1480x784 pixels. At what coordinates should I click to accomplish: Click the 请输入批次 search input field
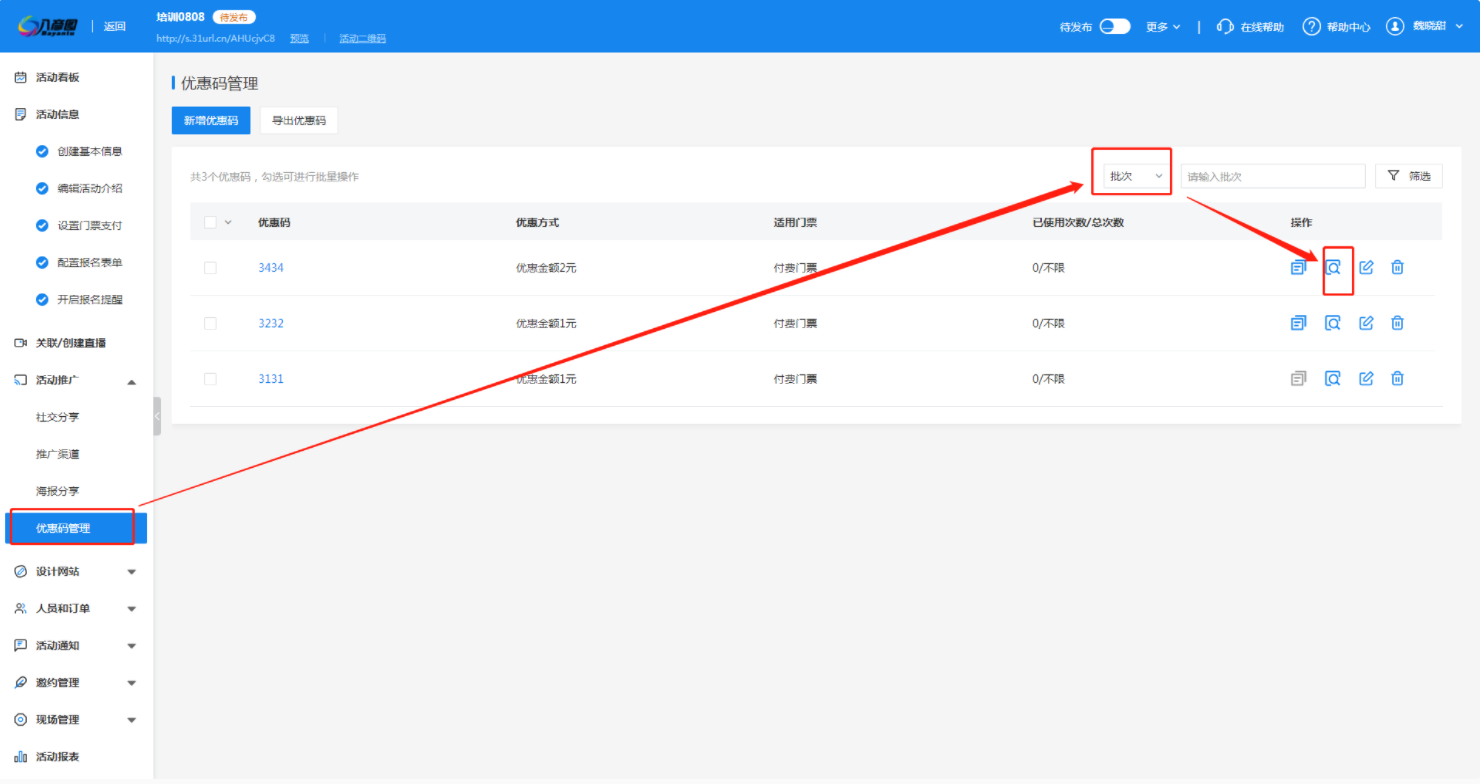pos(1272,177)
